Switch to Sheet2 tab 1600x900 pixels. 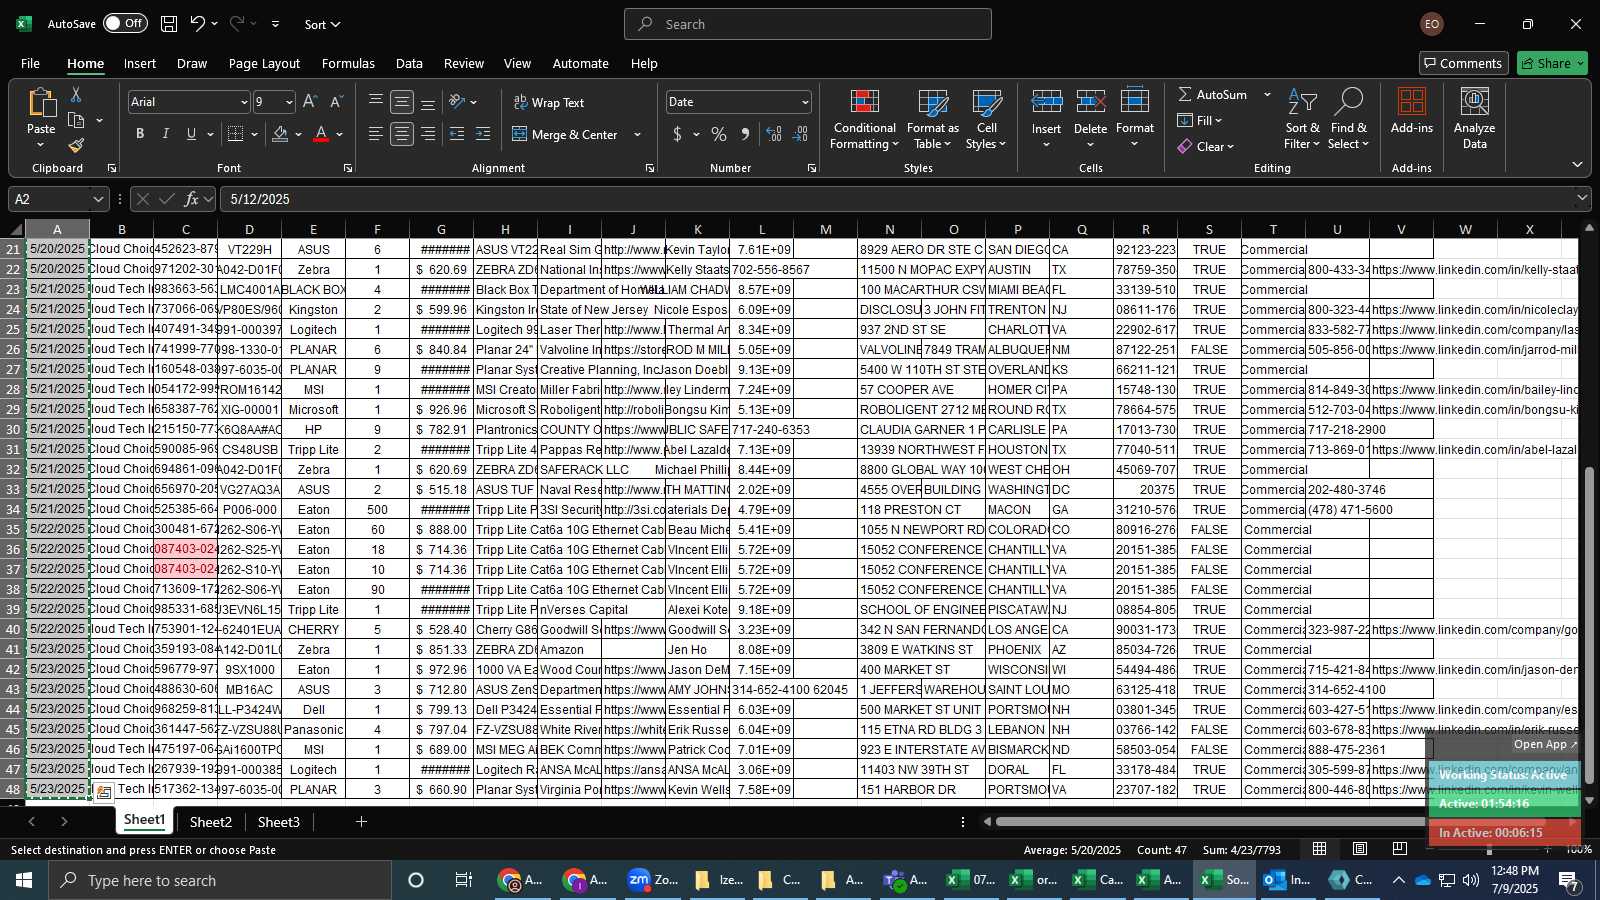211,822
